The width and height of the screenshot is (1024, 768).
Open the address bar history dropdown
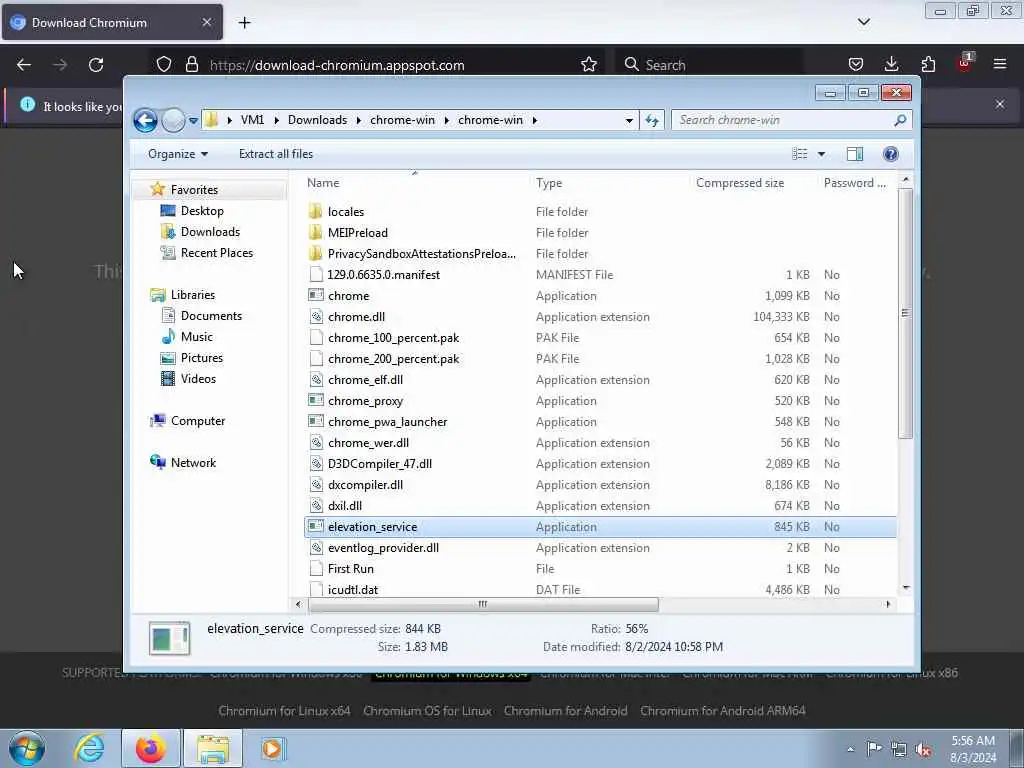coord(629,120)
